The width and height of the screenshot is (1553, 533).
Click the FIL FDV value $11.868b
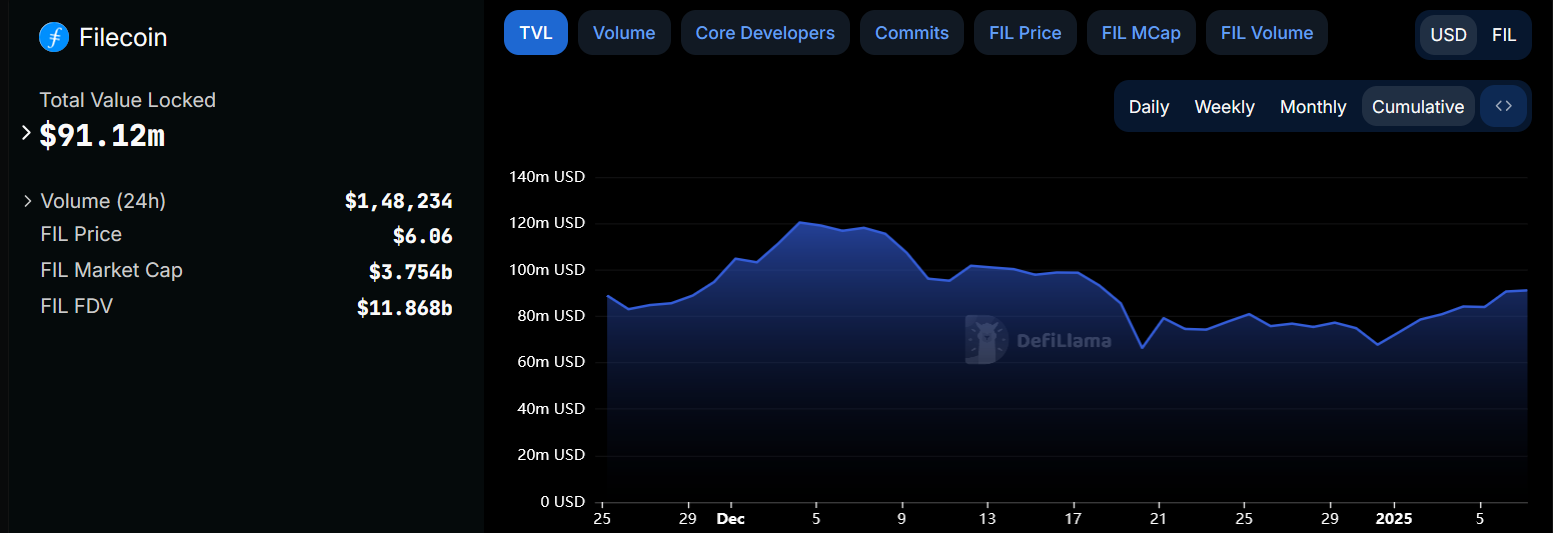click(404, 308)
